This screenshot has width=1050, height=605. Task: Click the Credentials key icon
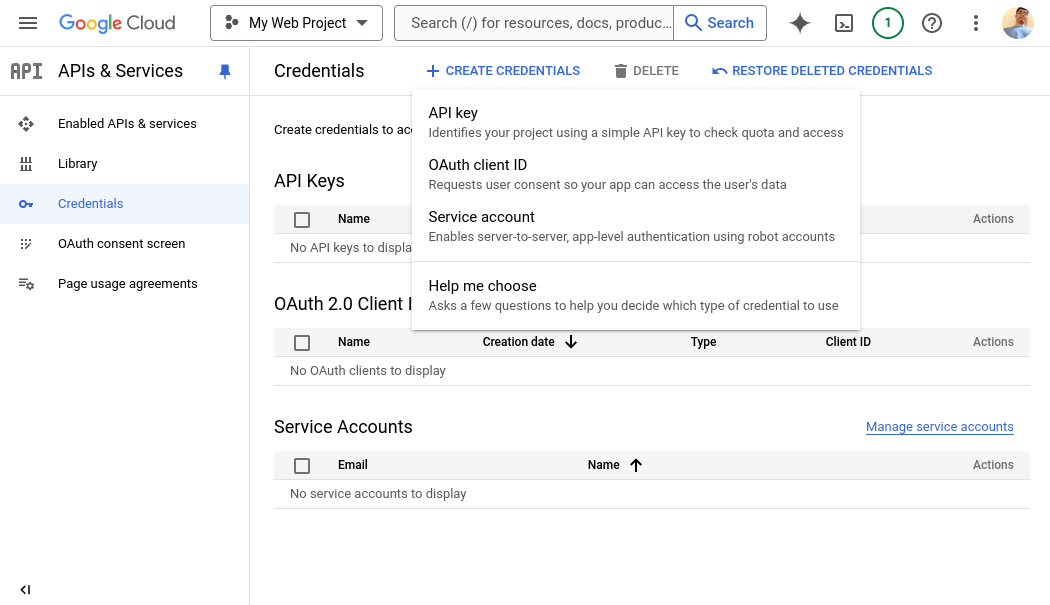coord(26,204)
